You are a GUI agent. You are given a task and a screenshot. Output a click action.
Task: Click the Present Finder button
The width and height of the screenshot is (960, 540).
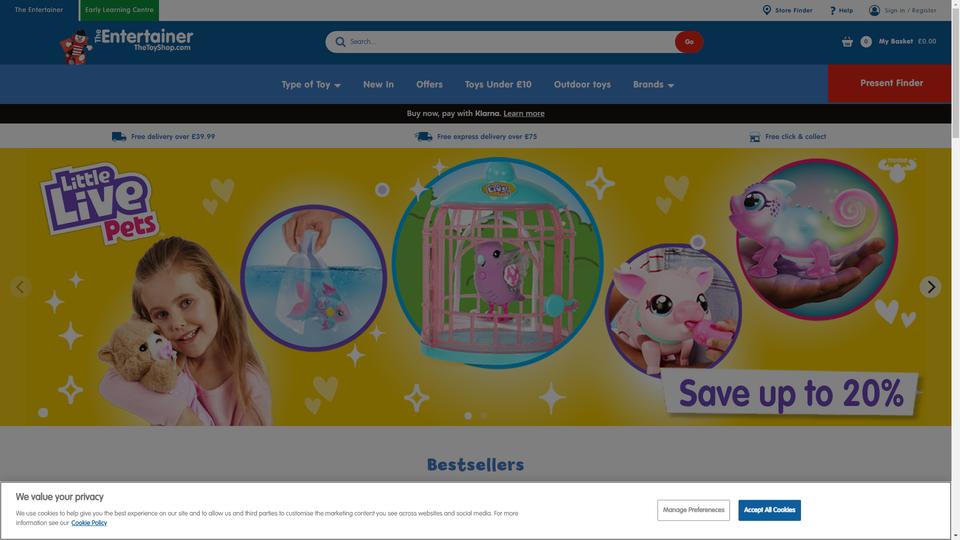click(x=890, y=83)
